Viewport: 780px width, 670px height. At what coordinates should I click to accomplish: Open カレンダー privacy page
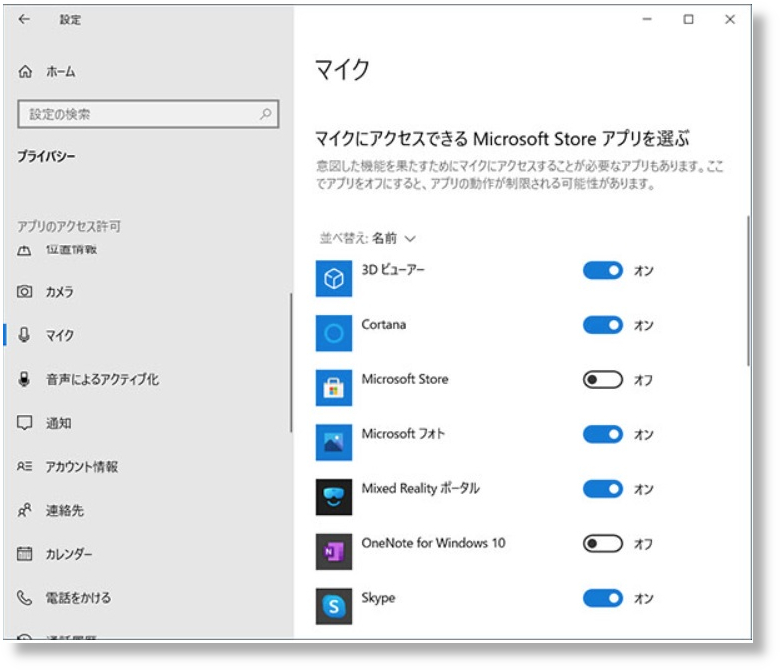[x=147, y=554]
